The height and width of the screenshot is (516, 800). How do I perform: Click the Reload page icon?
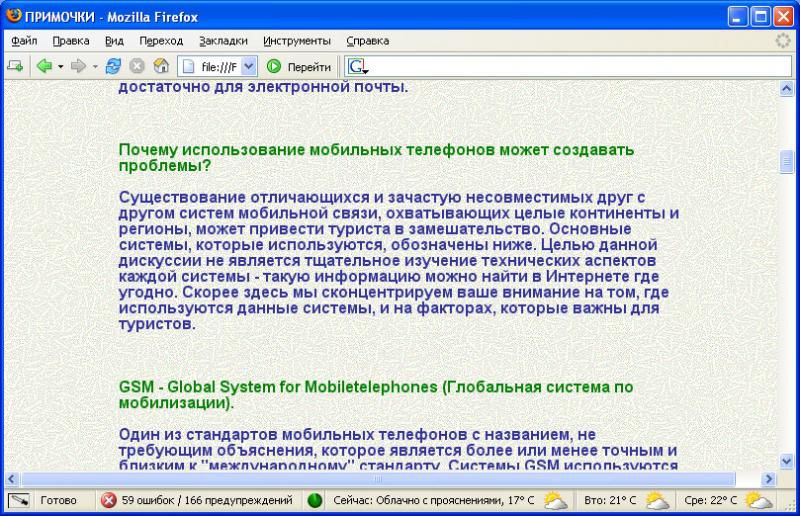click(x=113, y=66)
